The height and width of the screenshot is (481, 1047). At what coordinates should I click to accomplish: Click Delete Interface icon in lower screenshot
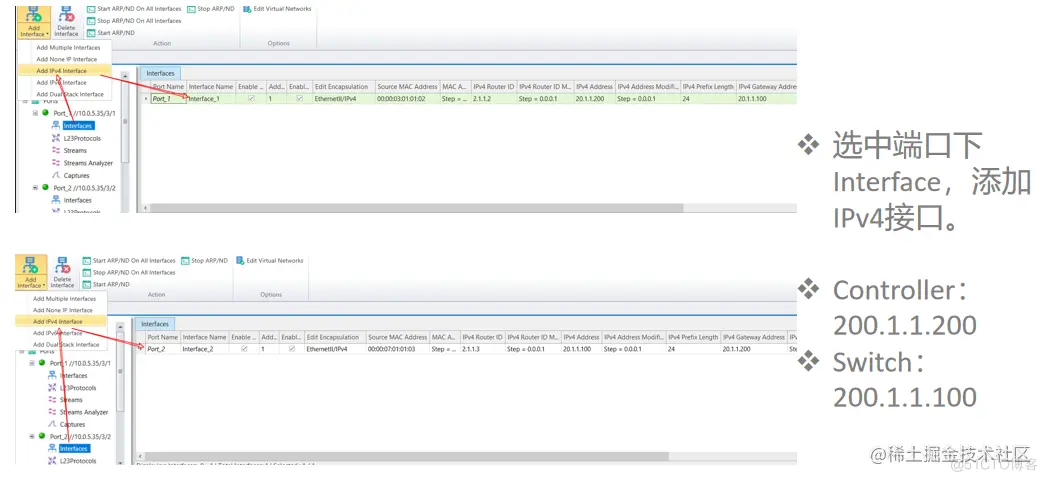point(62,267)
